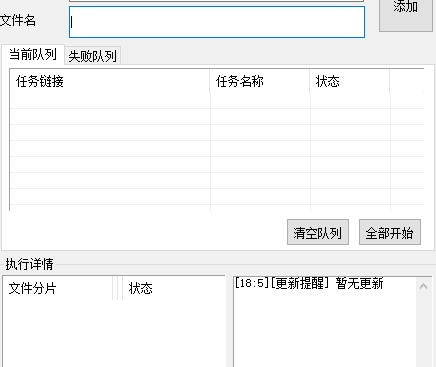The image size is (436, 367).
Task: Switch to the 当前队列 tab
Action: click(33, 54)
